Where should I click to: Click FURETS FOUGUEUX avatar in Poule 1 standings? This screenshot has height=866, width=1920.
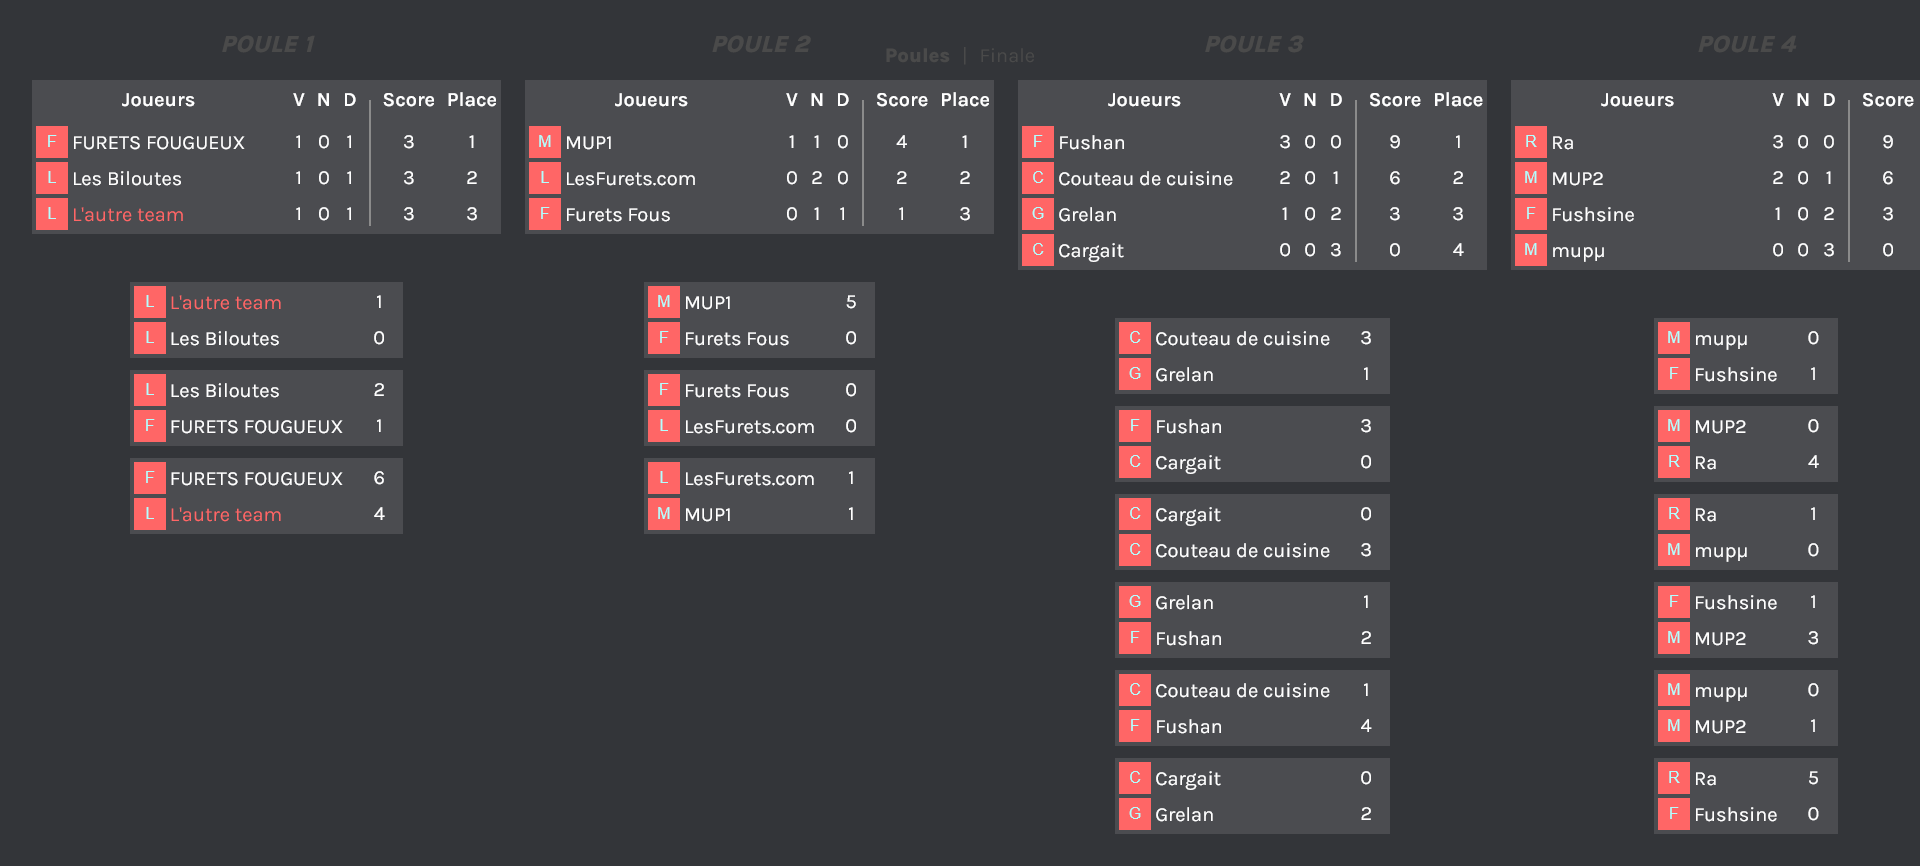pyautogui.click(x=51, y=142)
